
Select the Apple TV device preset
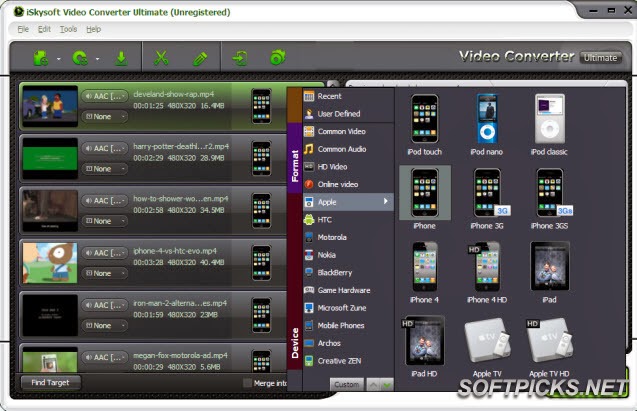coord(487,347)
